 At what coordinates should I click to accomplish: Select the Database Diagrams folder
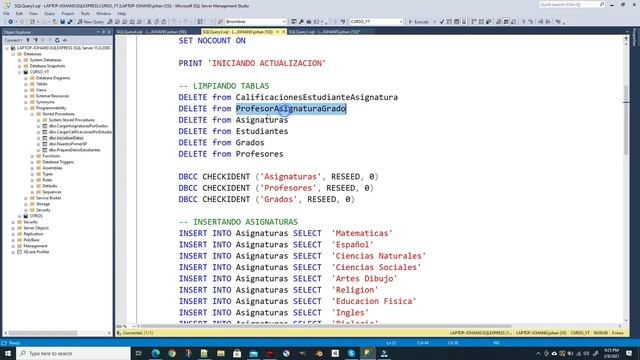[53, 78]
